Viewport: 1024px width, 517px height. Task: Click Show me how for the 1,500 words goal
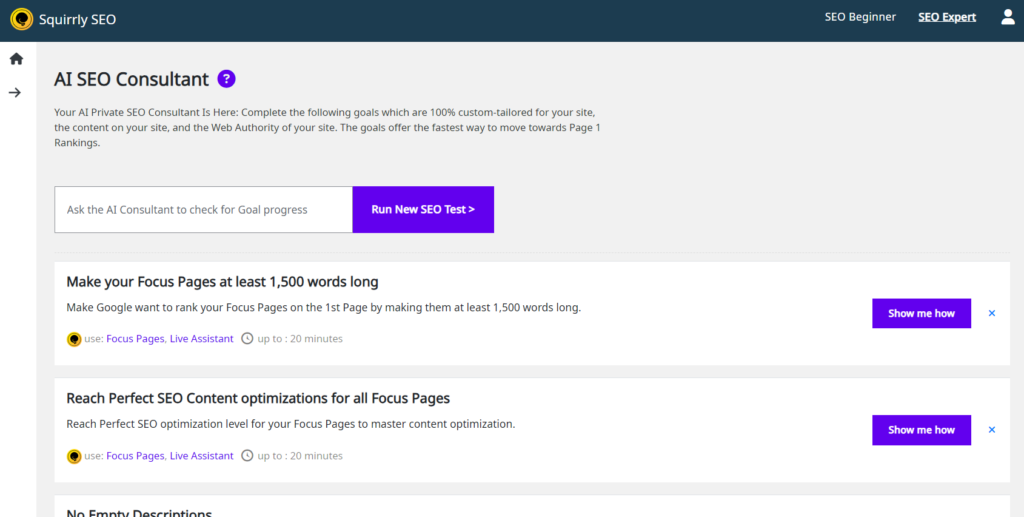[921, 313]
